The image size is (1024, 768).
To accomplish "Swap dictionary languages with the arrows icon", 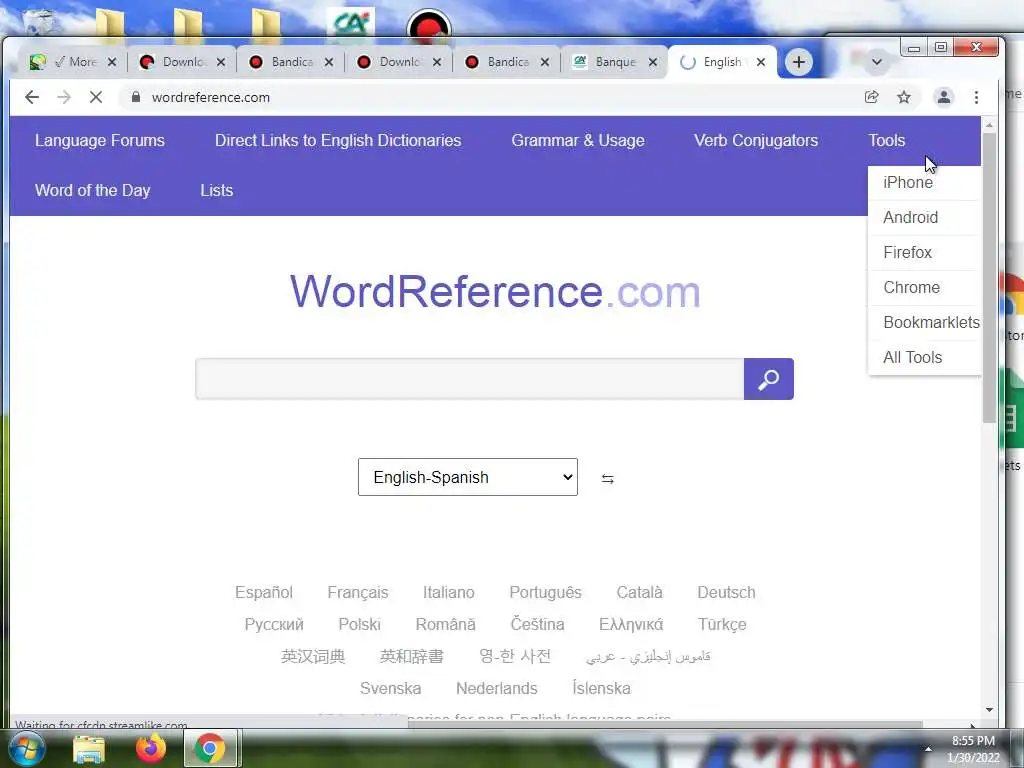I will 607,479.
